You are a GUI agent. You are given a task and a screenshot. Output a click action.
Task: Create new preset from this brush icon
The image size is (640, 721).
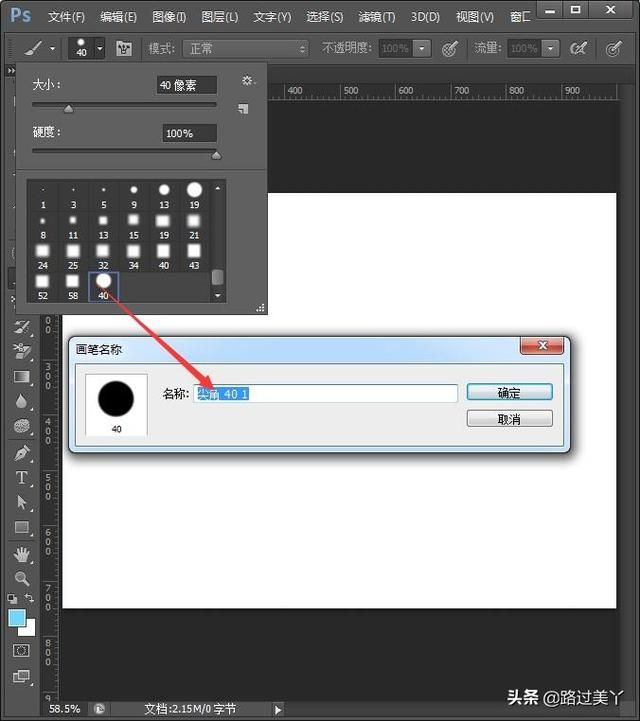[x=243, y=109]
